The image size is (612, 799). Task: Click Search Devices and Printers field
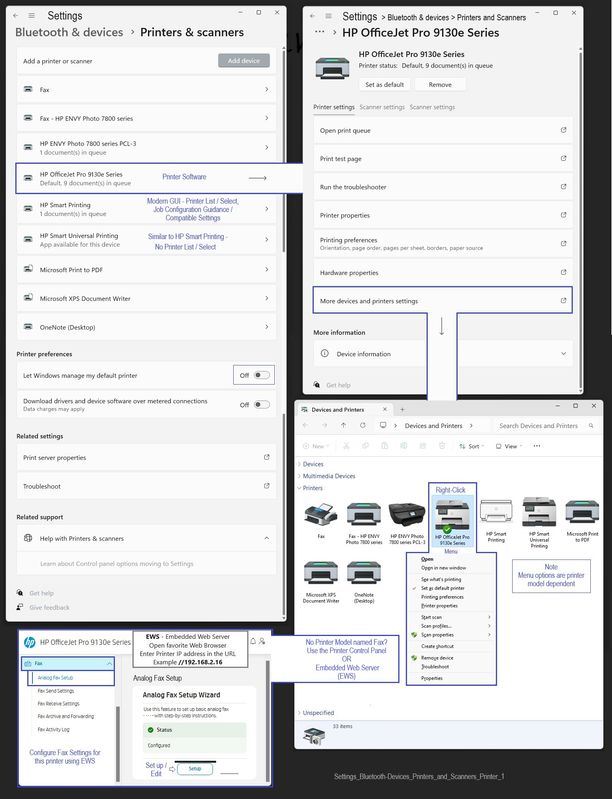(x=545, y=425)
